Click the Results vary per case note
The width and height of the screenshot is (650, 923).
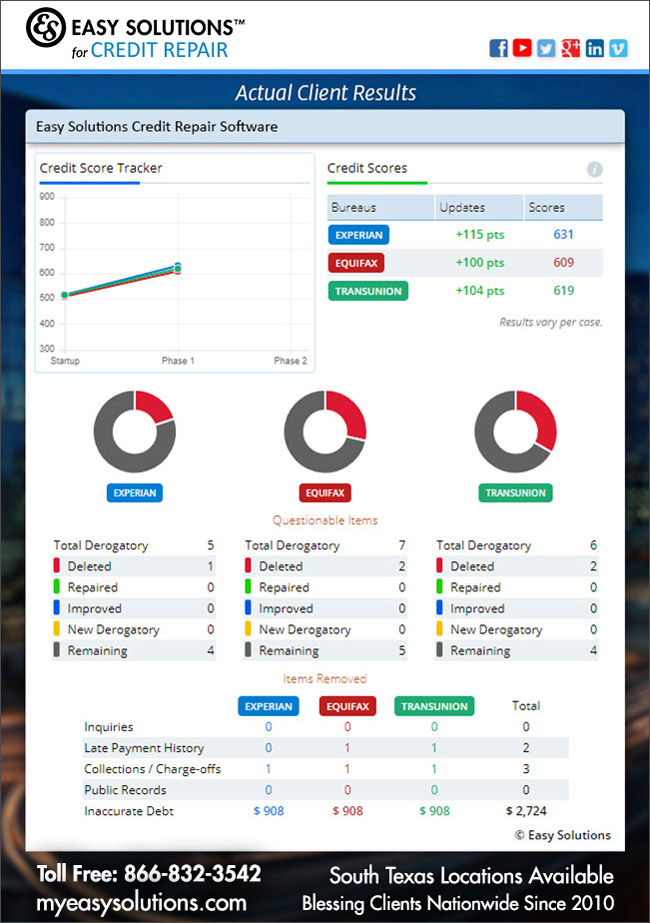coord(551,322)
